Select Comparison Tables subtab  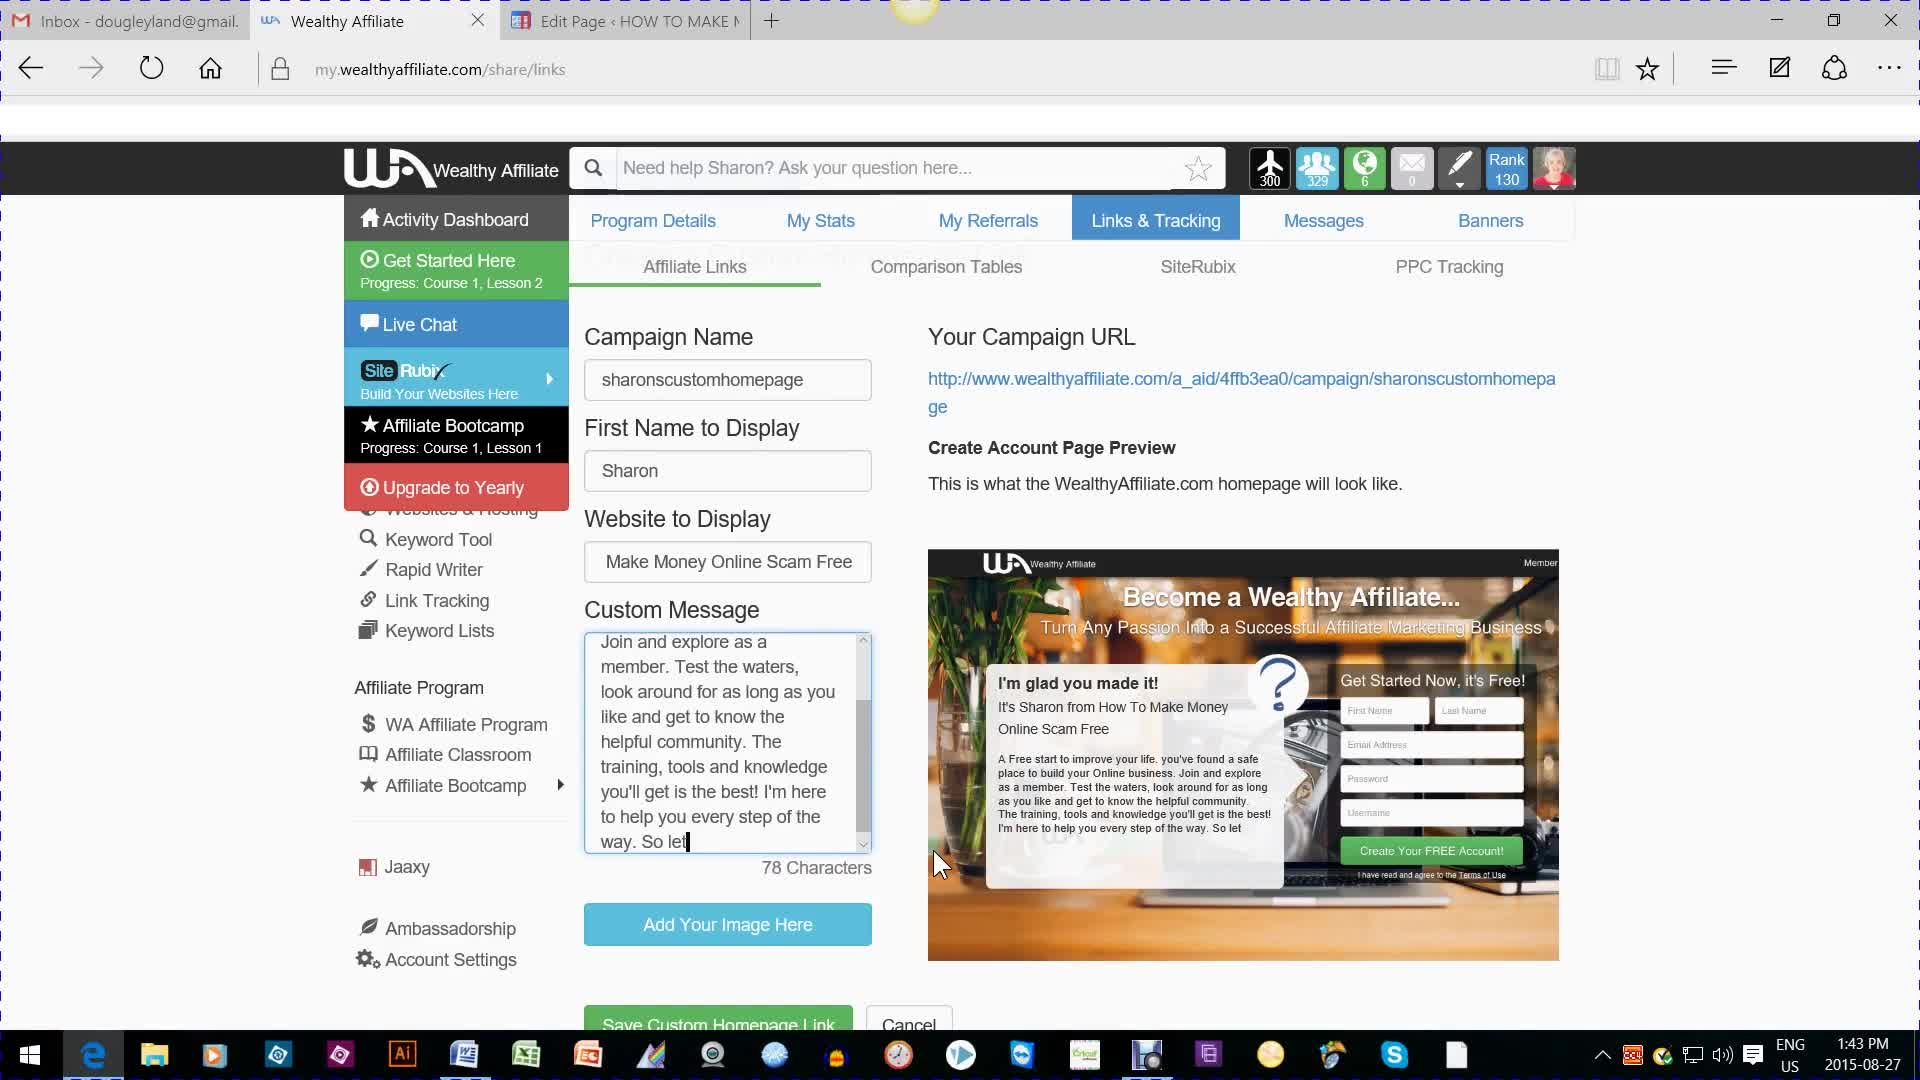pyautogui.click(x=946, y=267)
